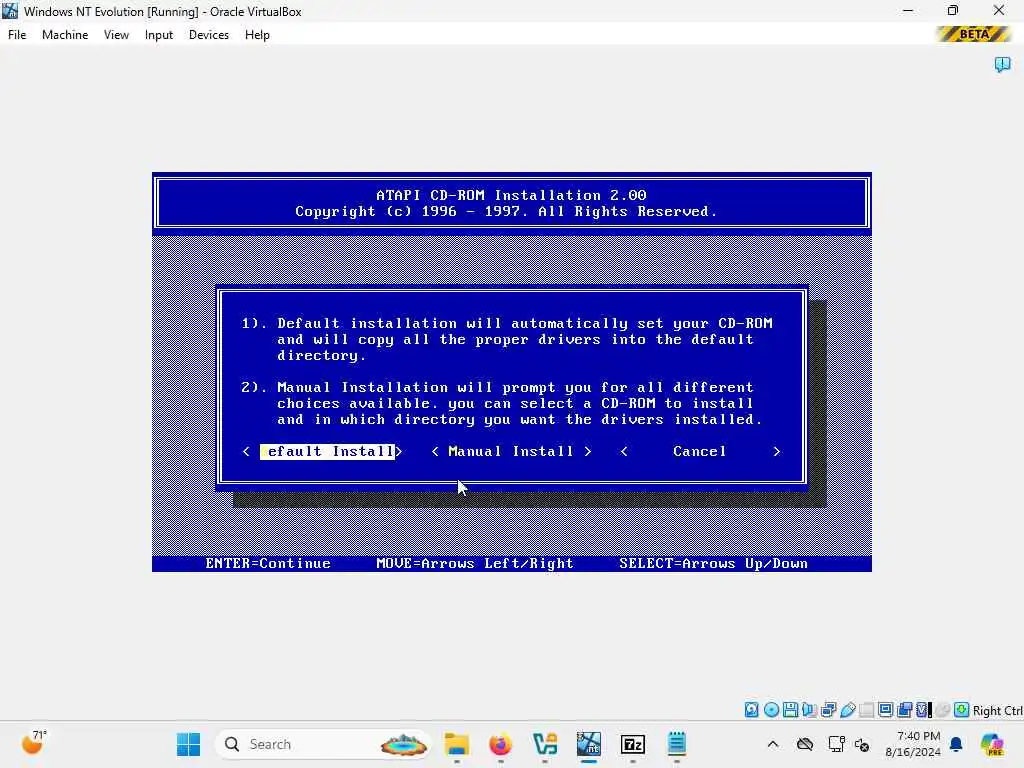Open the Devices menu
The image size is (1024, 768).
[209, 35]
